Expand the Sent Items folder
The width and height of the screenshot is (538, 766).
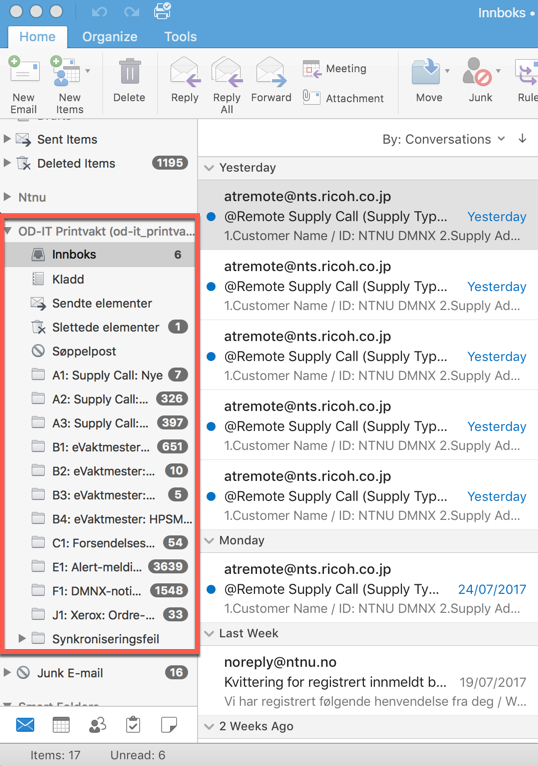click(x=7, y=139)
